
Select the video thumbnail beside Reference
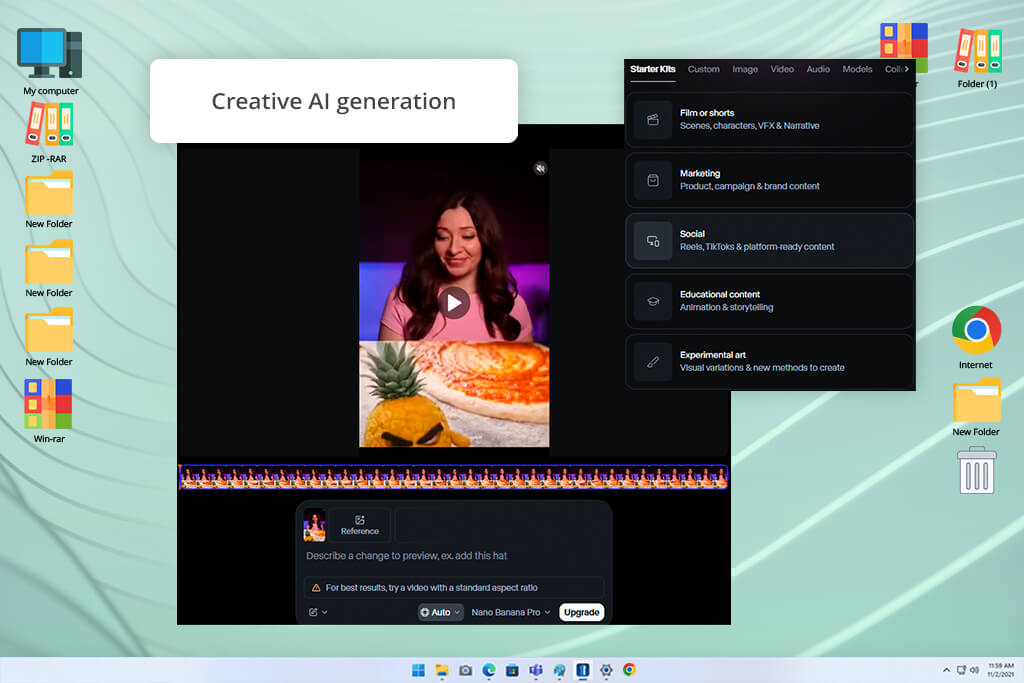(x=314, y=525)
